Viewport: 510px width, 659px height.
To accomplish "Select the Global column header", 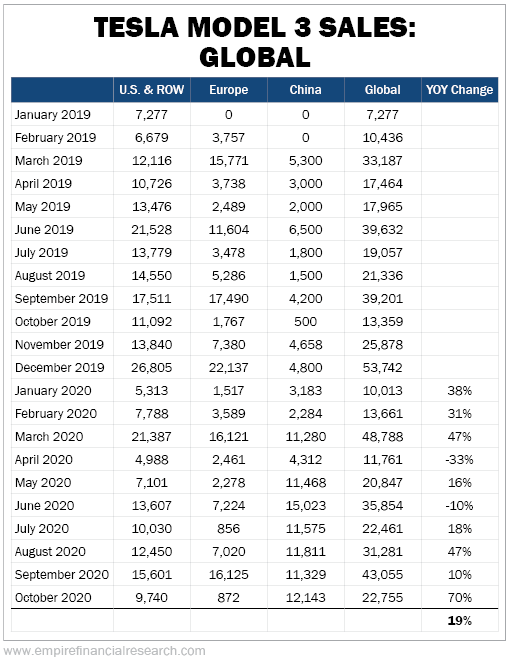I will tap(383, 90).
